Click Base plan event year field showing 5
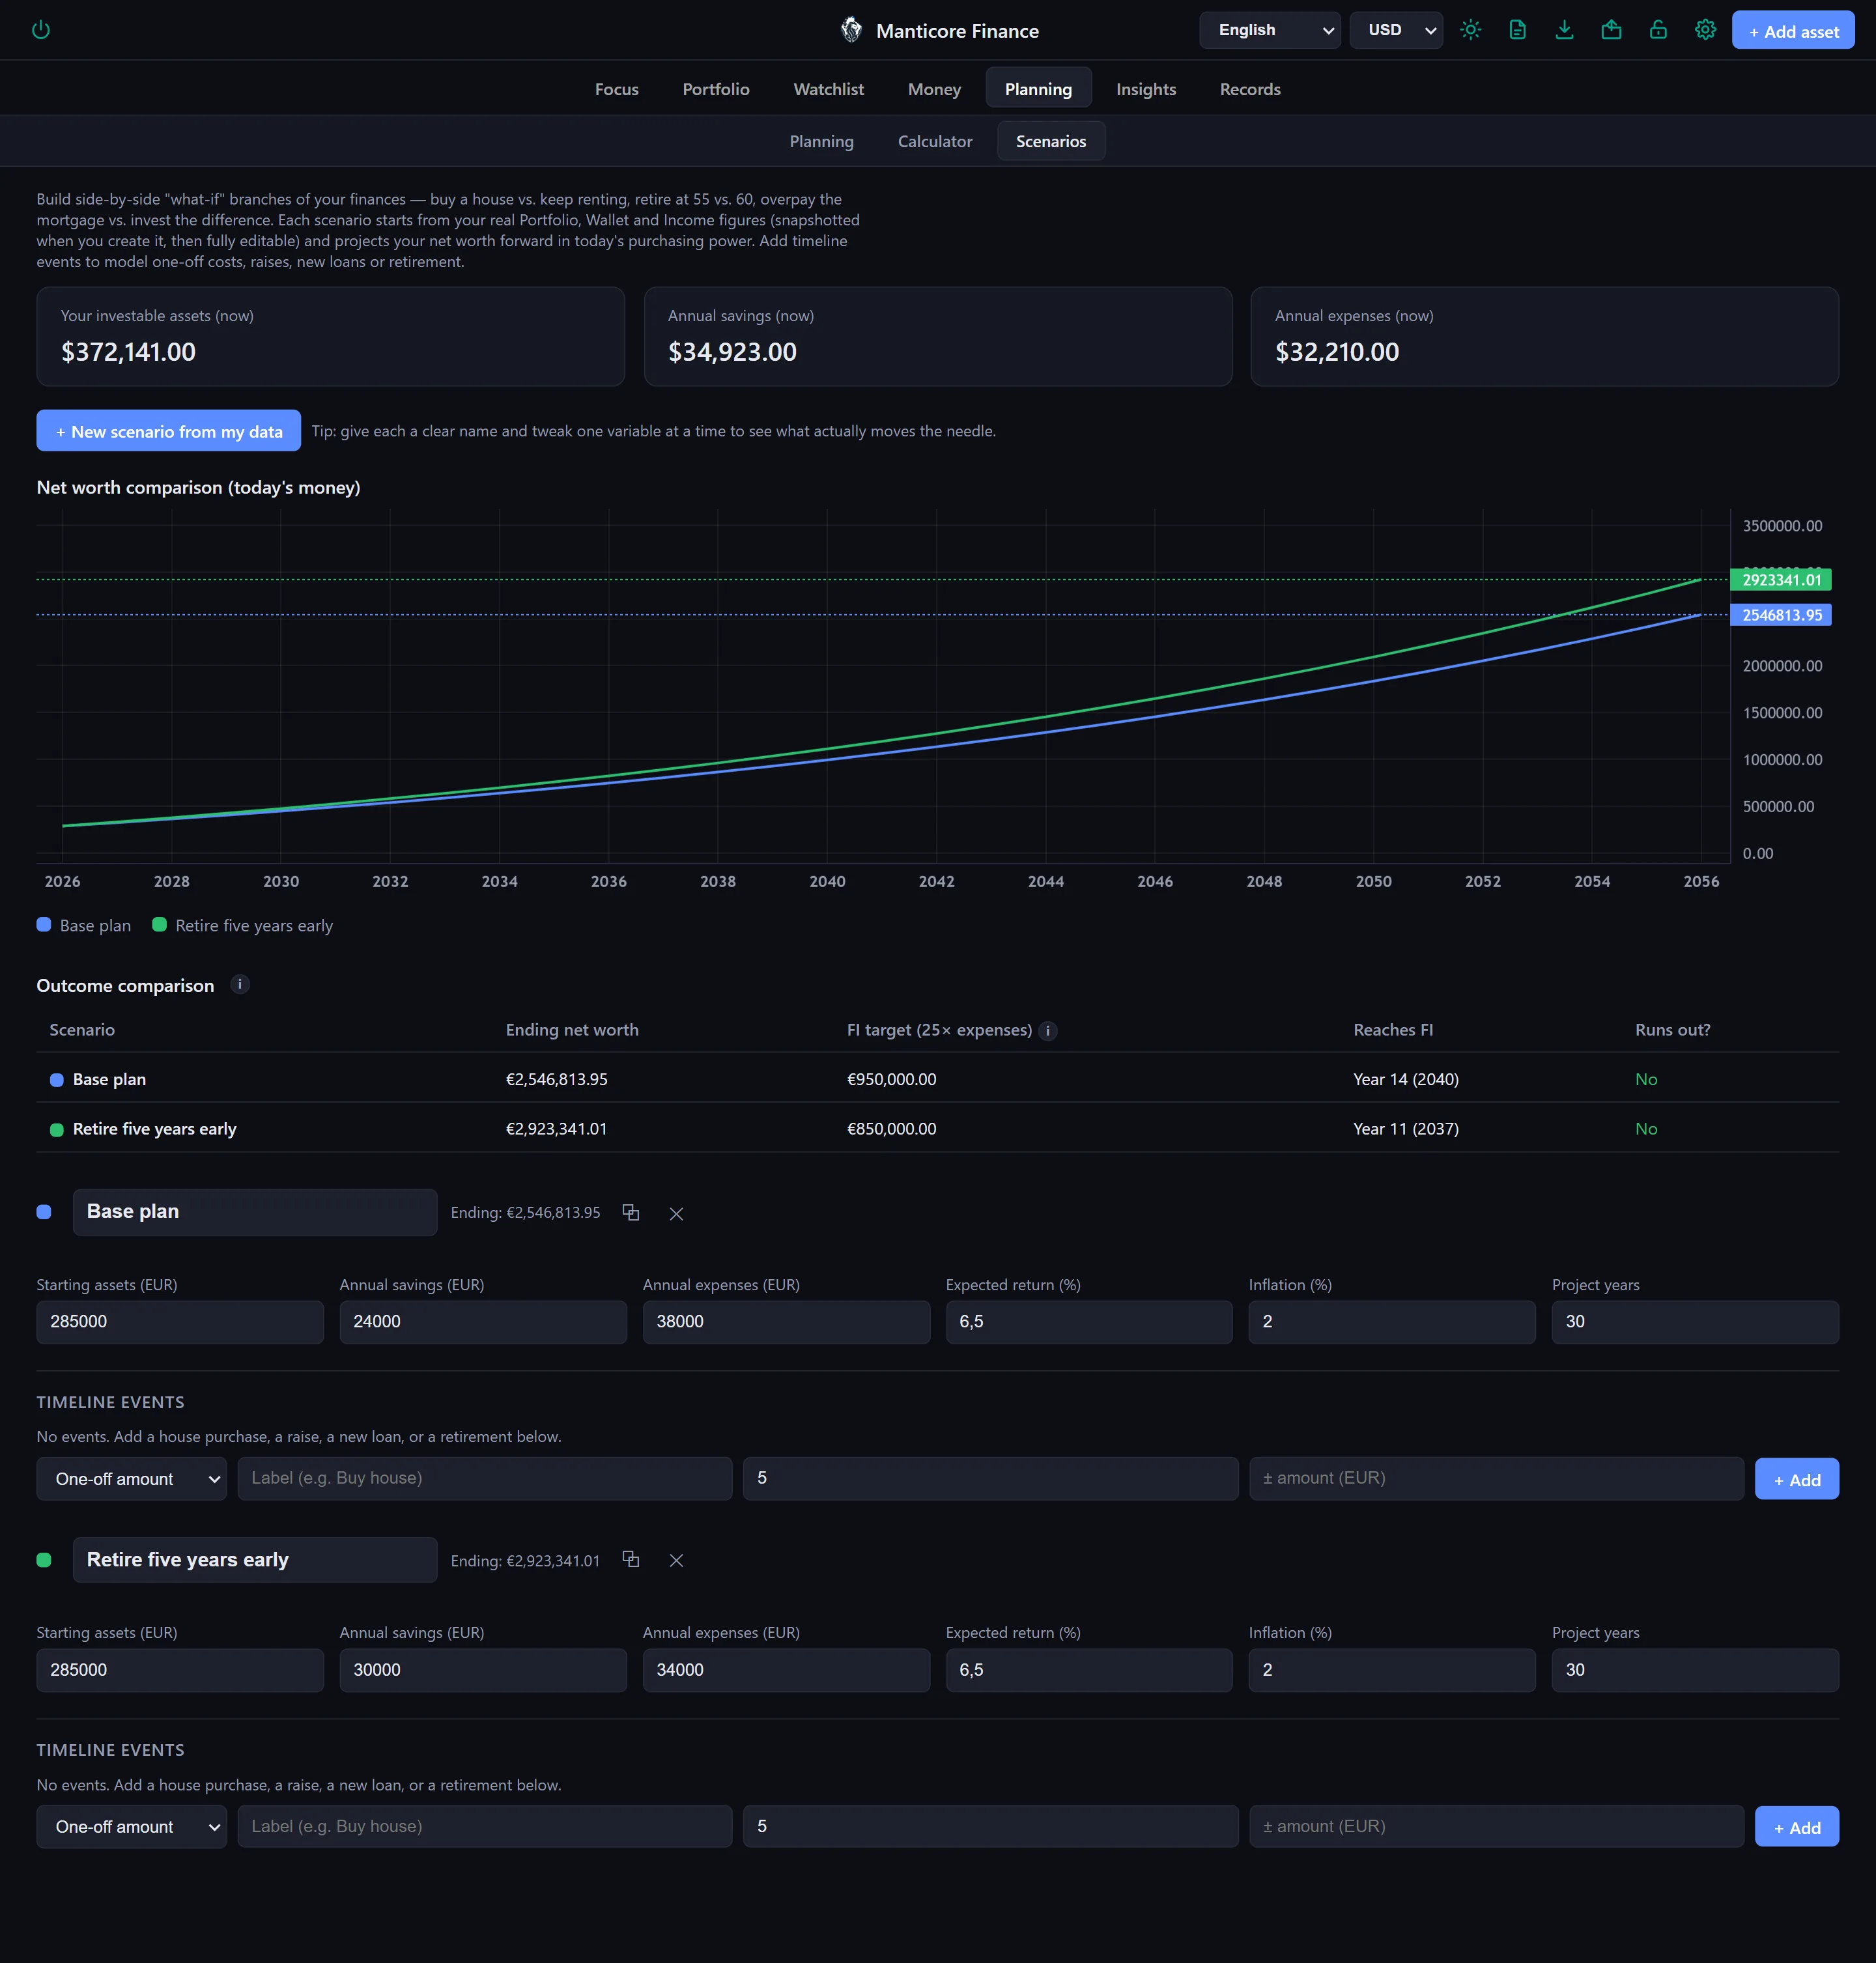The image size is (1876, 1963). click(990, 1478)
